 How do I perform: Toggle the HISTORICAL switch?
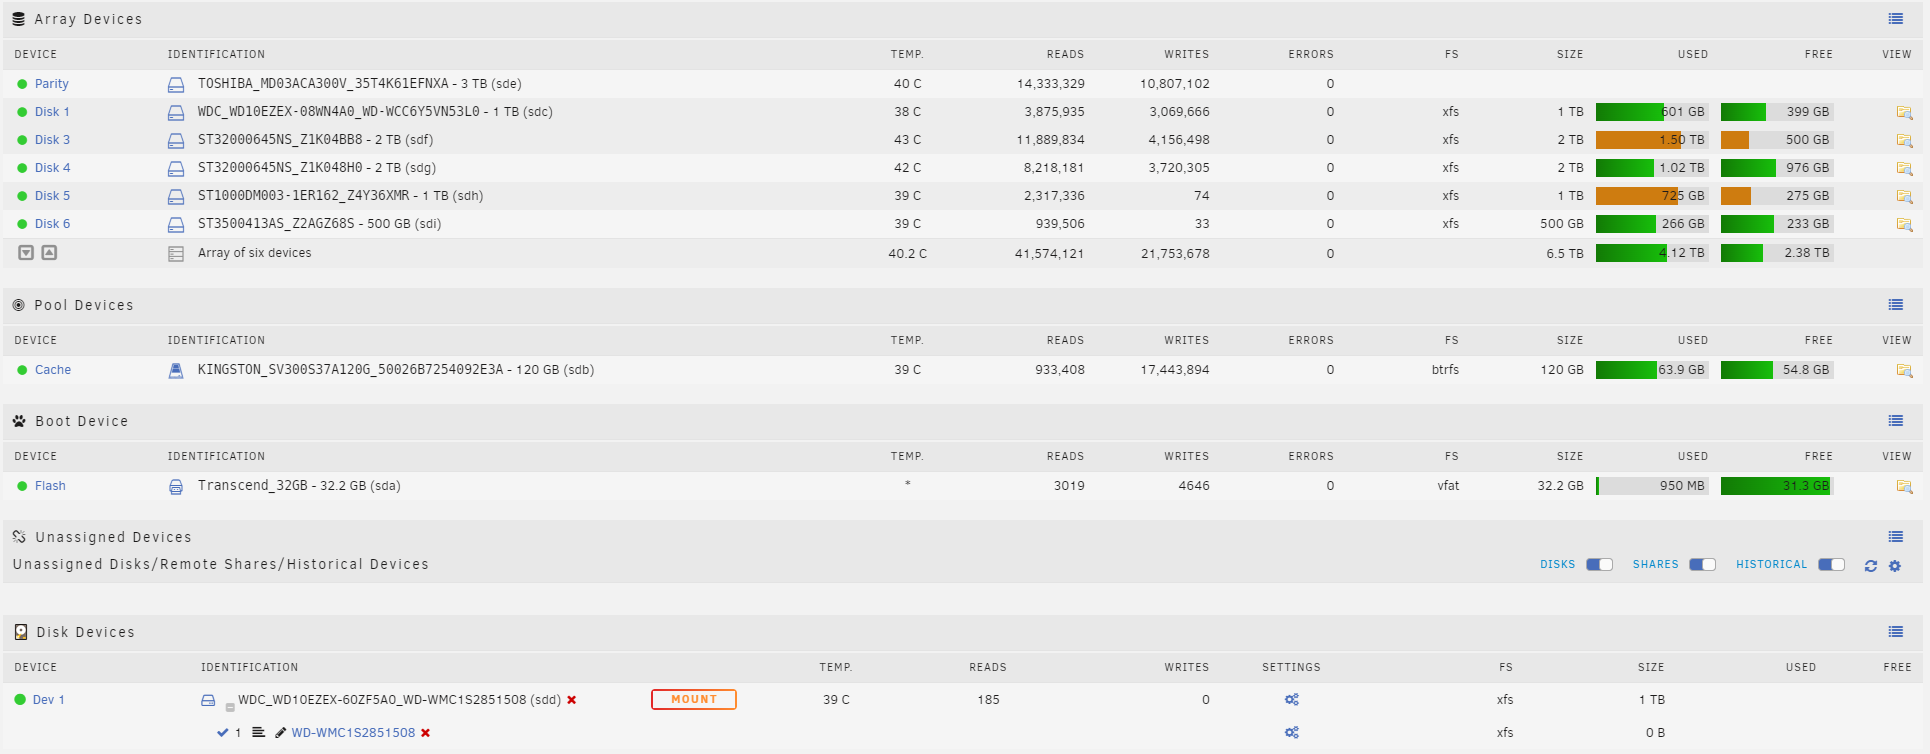pos(1831,565)
